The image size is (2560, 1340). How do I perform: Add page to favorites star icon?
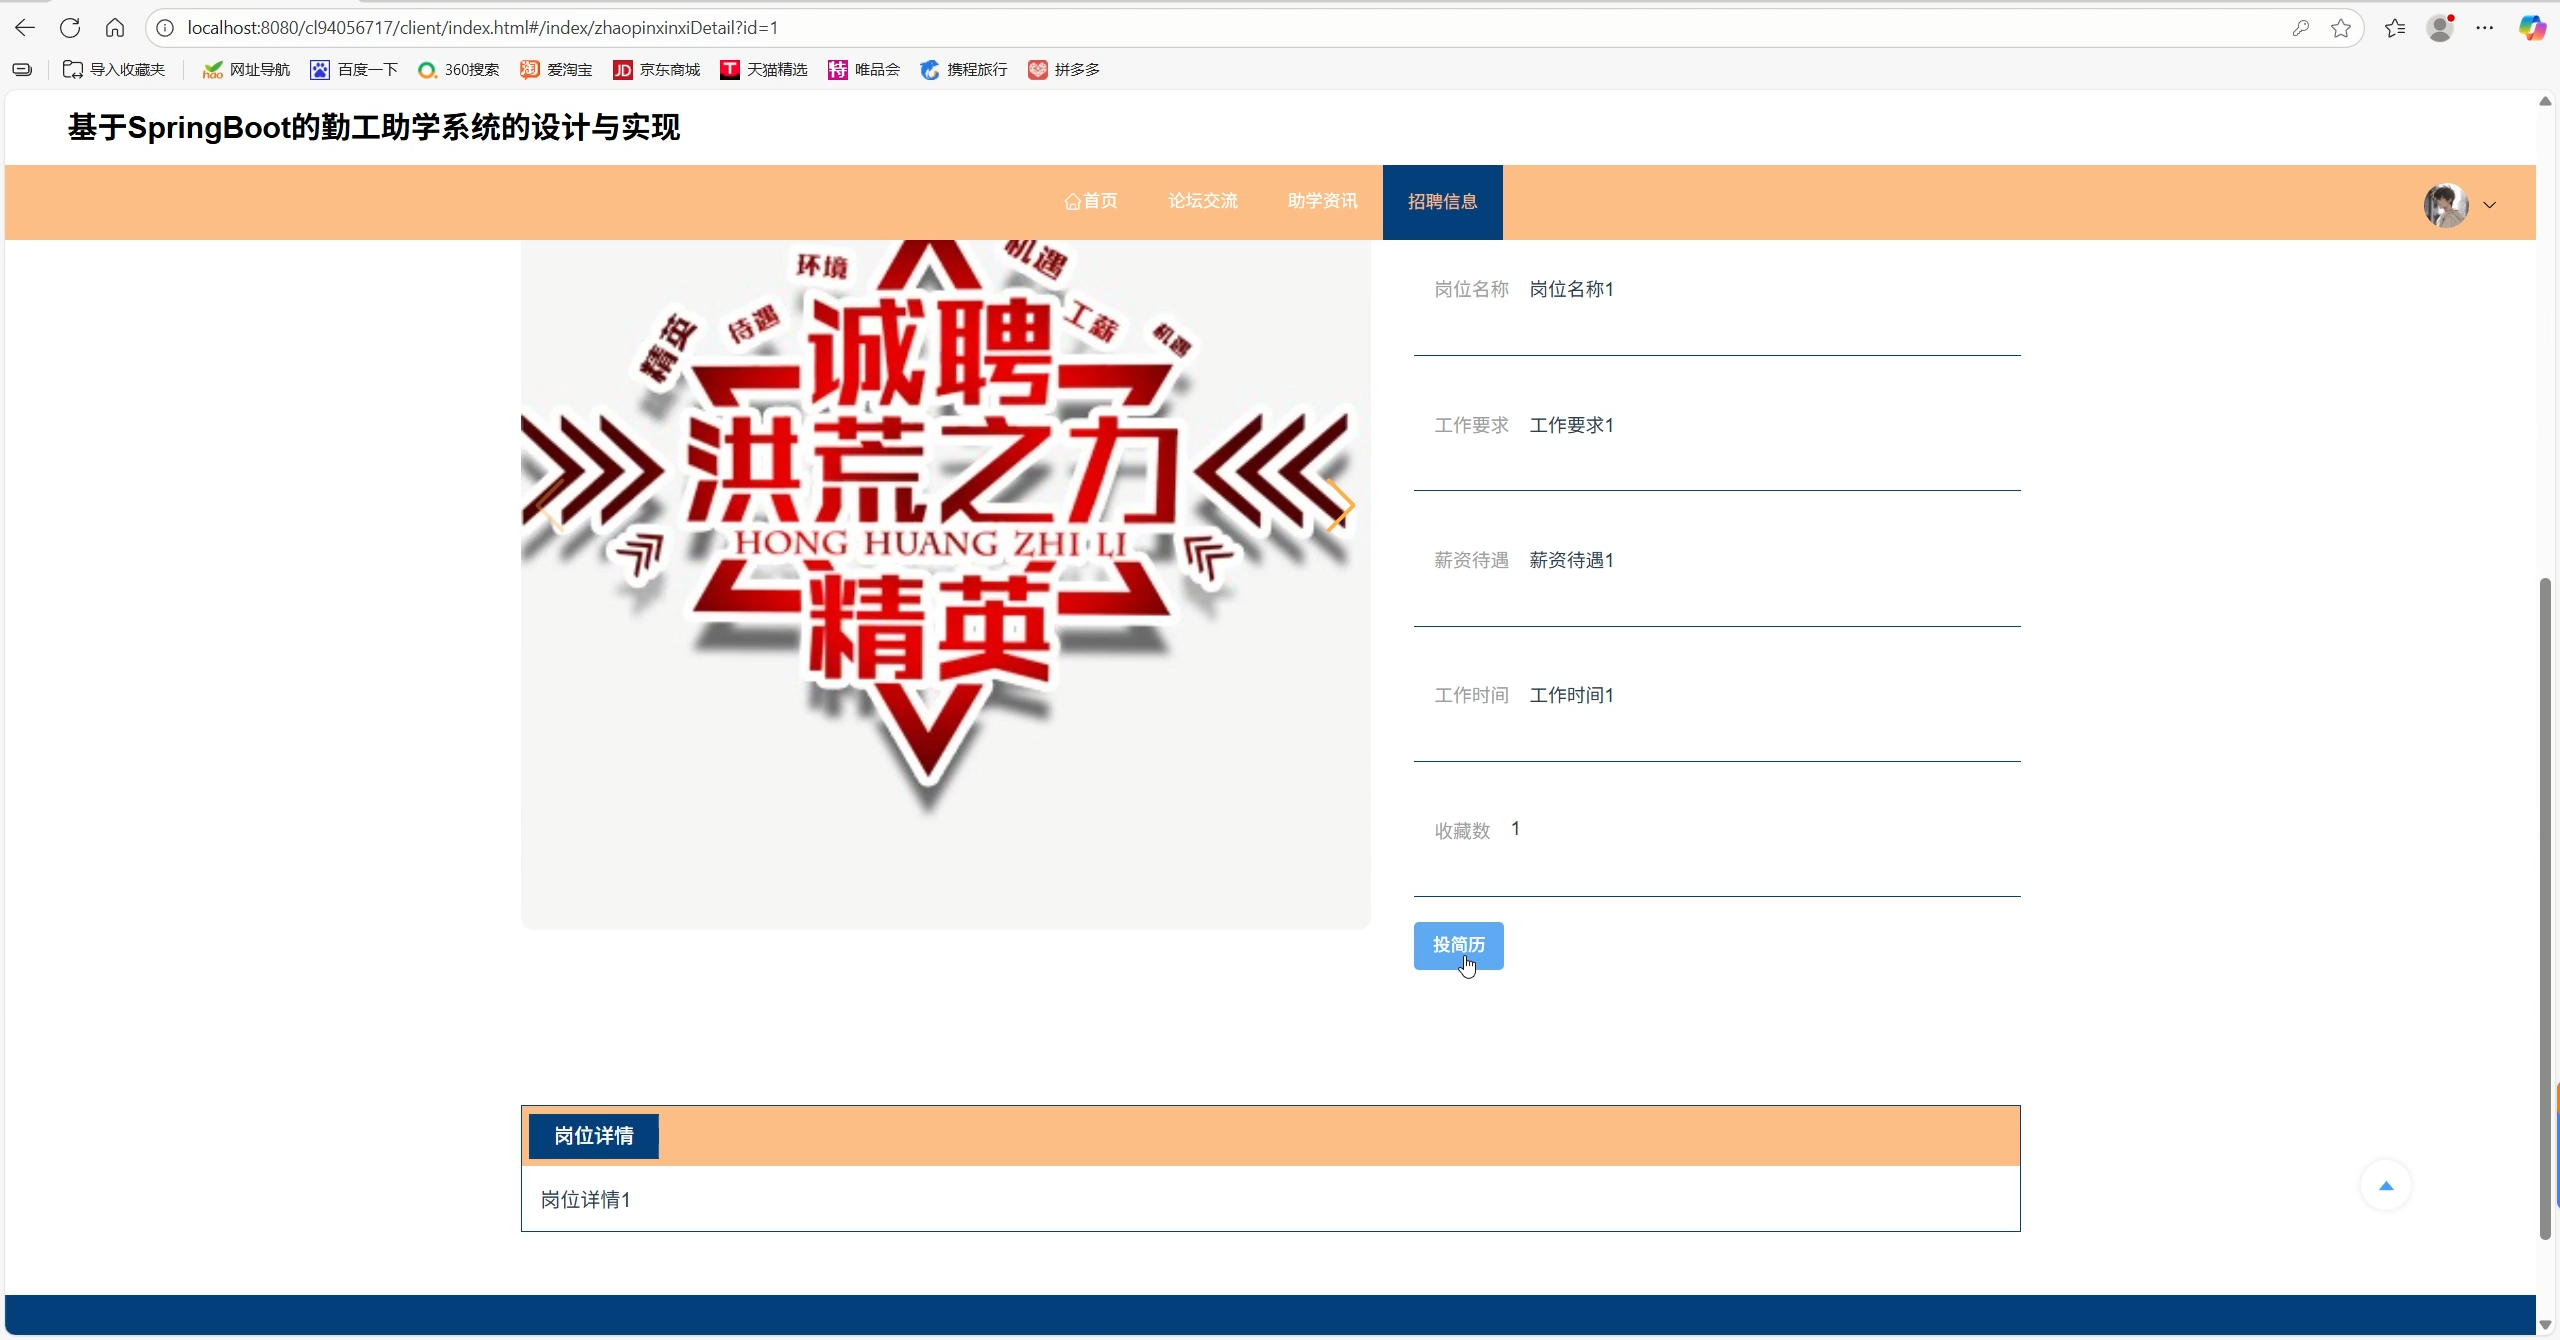(x=2340, y=28)
